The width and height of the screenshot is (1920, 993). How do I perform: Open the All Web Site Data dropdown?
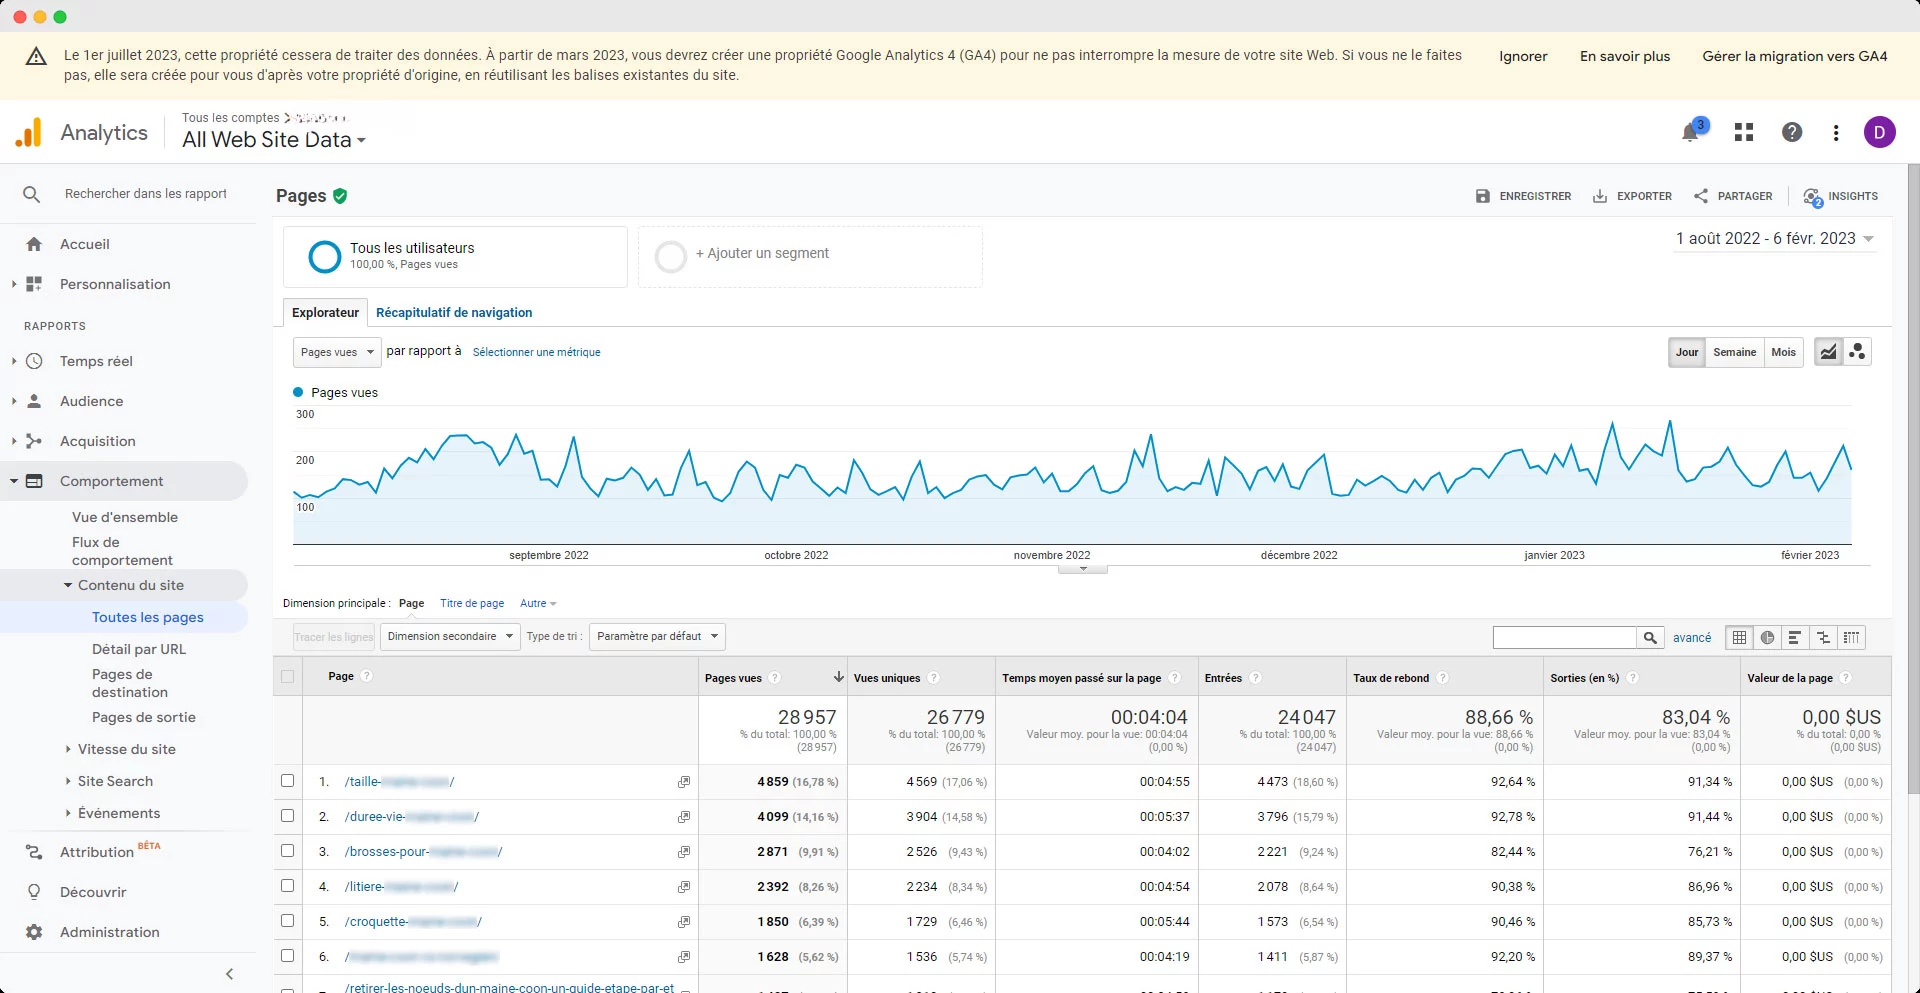click(274, 140)
